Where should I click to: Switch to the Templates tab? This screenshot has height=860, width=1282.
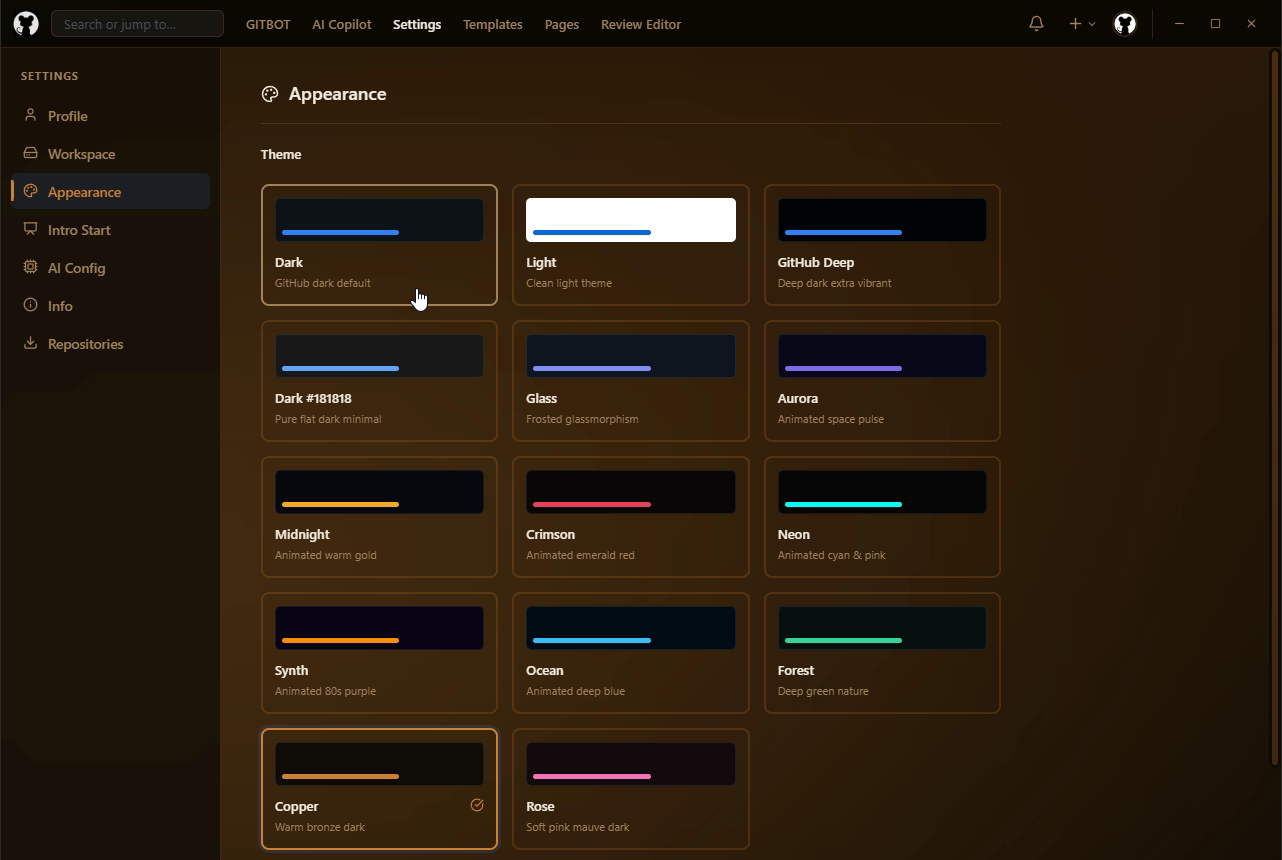tap(492, 24)
